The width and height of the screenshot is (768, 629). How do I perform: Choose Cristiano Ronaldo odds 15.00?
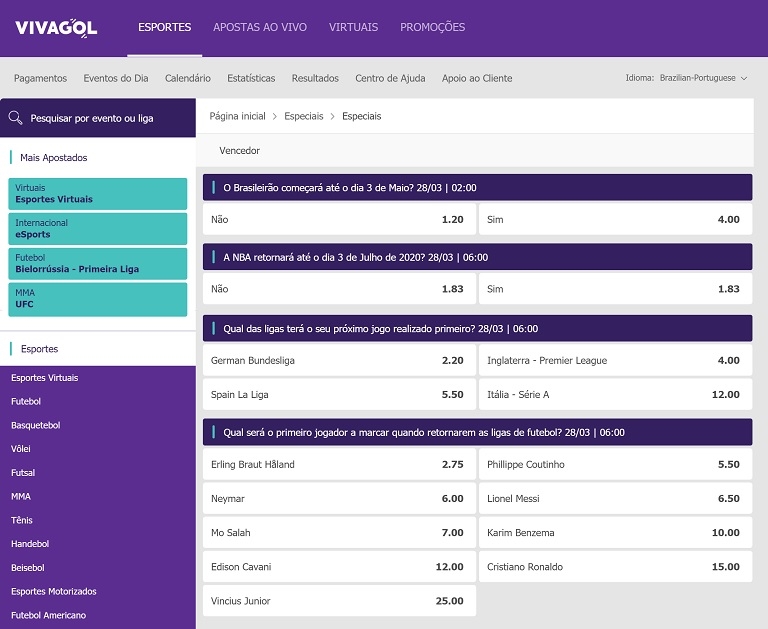(614, 567)
